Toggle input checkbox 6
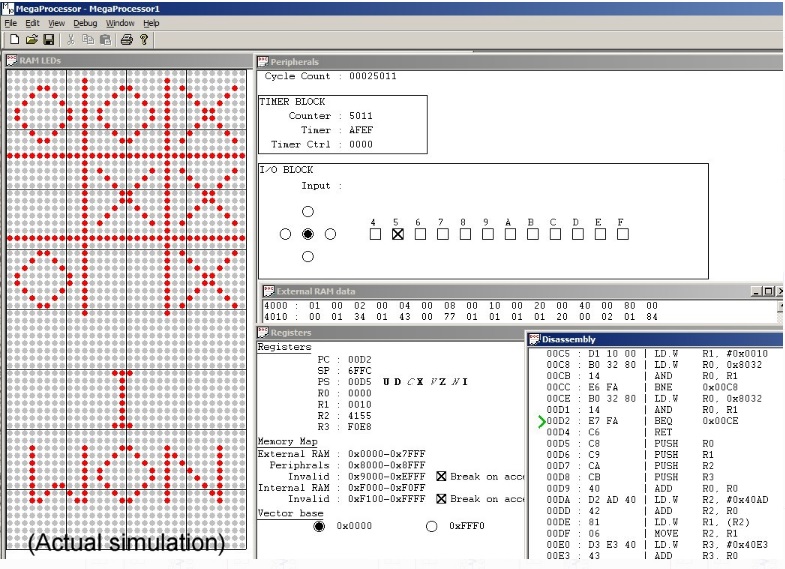The image size is (785, 569). pos(420,234)
